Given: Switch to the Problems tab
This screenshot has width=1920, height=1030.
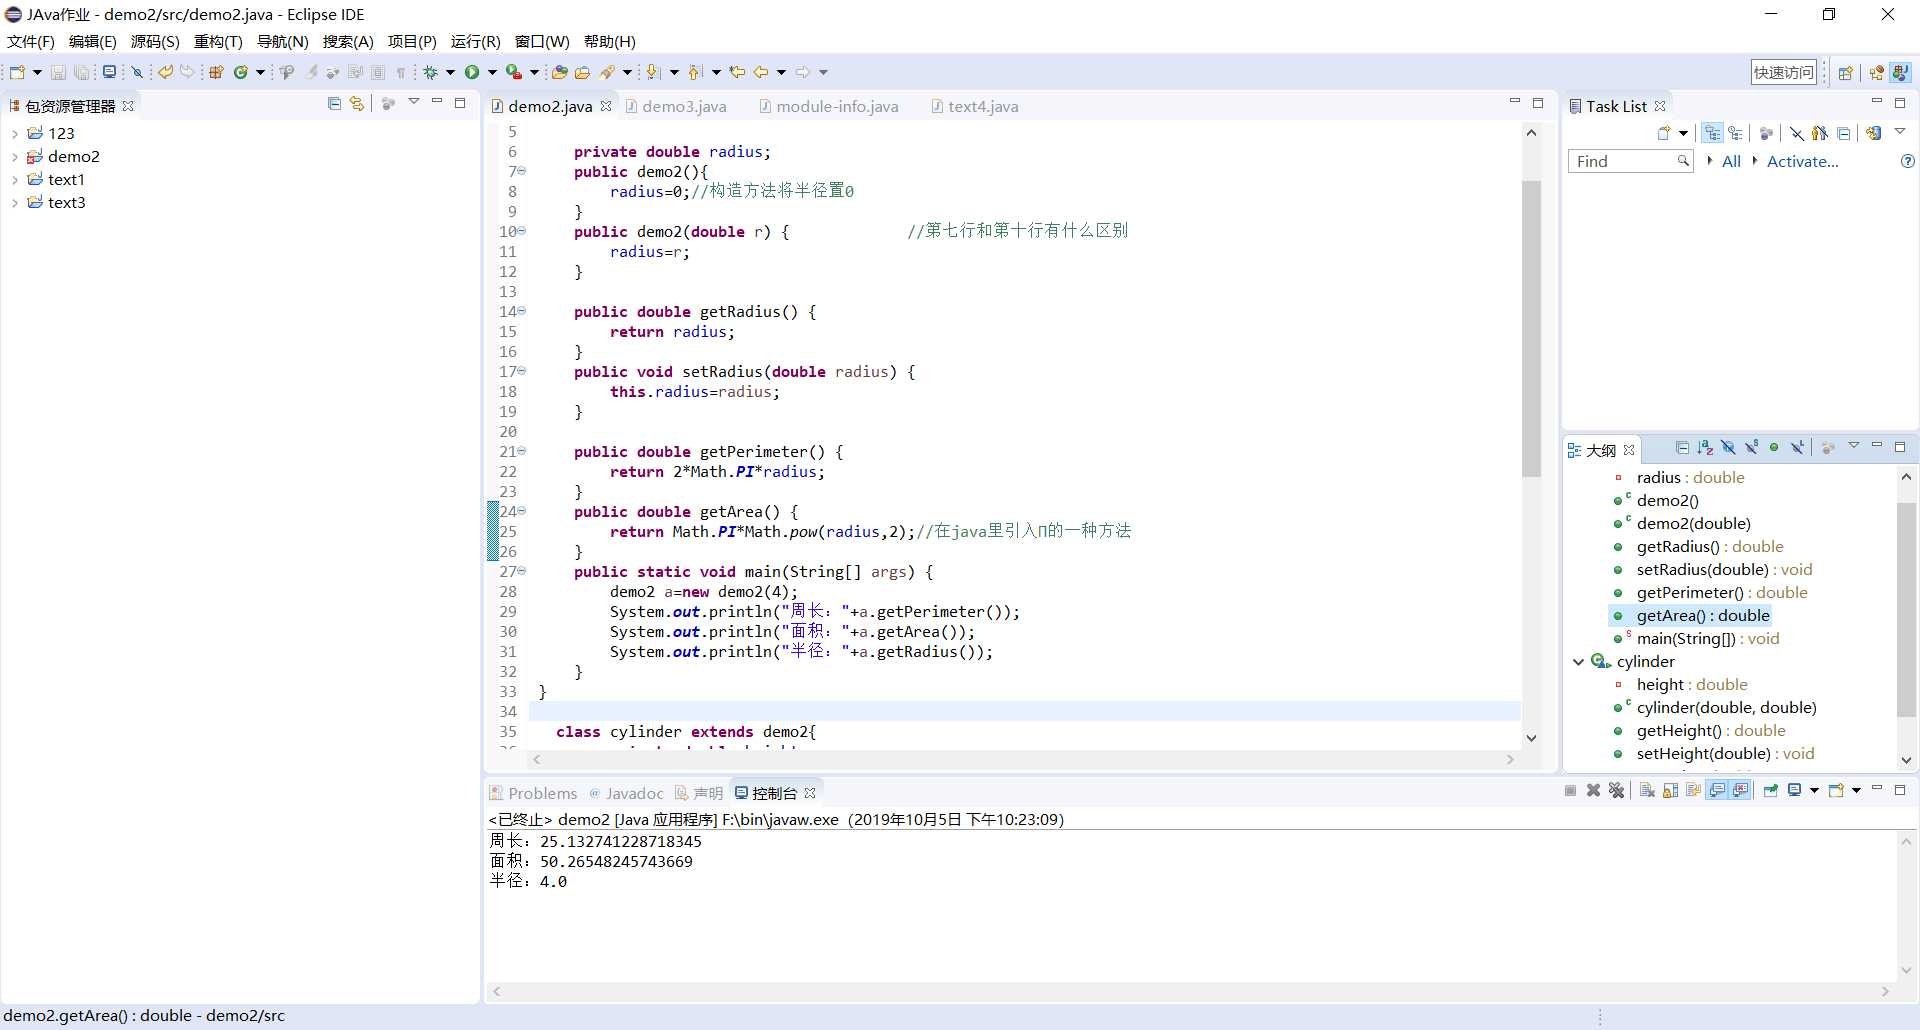Looking at the screenshot, I should click(x=533, y=793).
